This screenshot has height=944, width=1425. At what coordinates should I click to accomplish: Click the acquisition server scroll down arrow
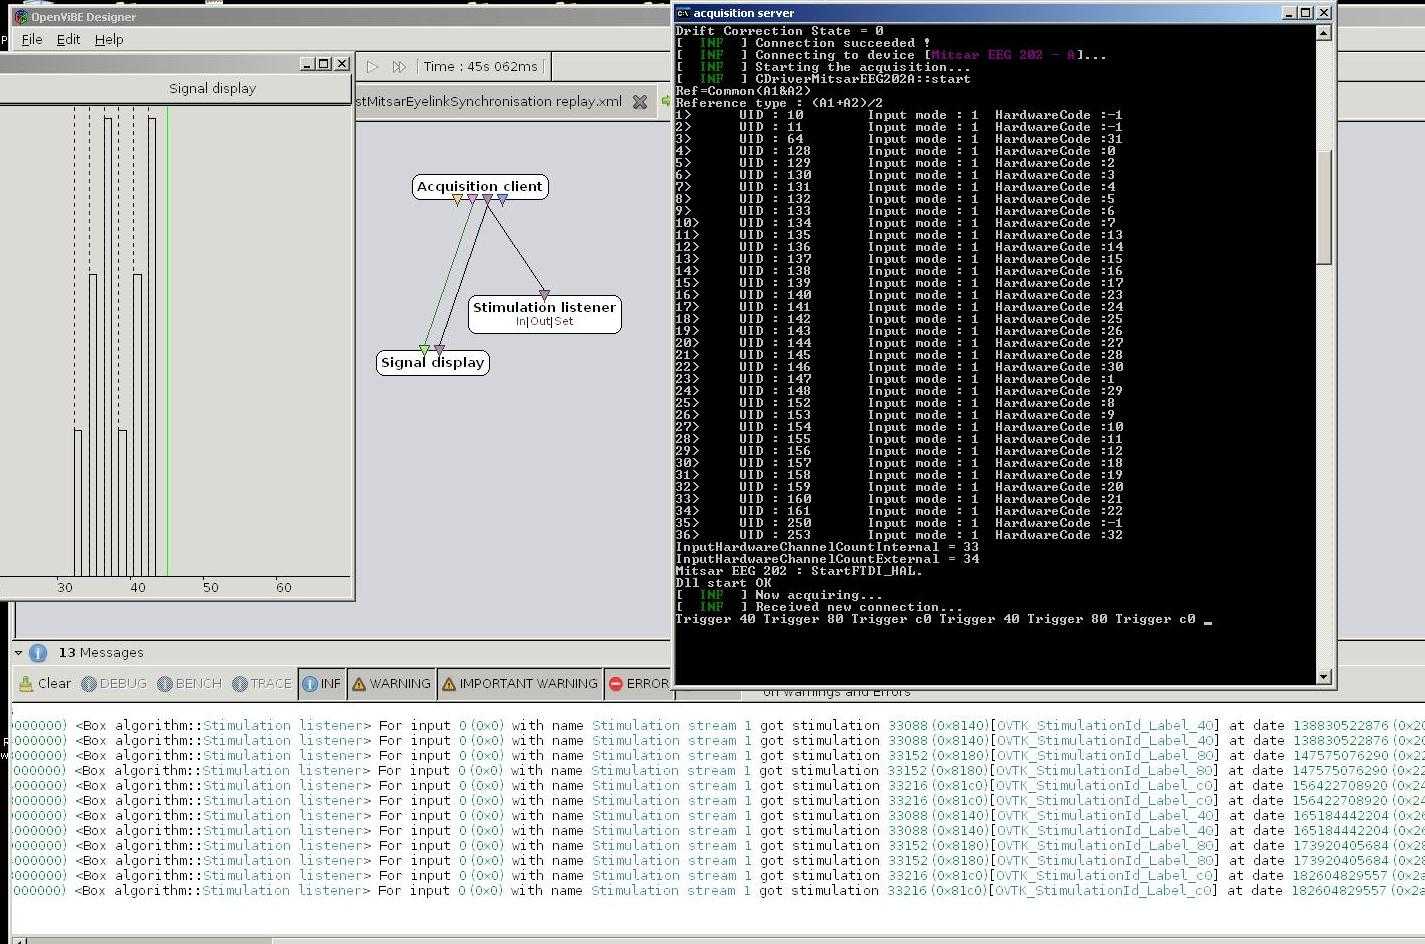pyautogui.click(x=1324, y=677)
